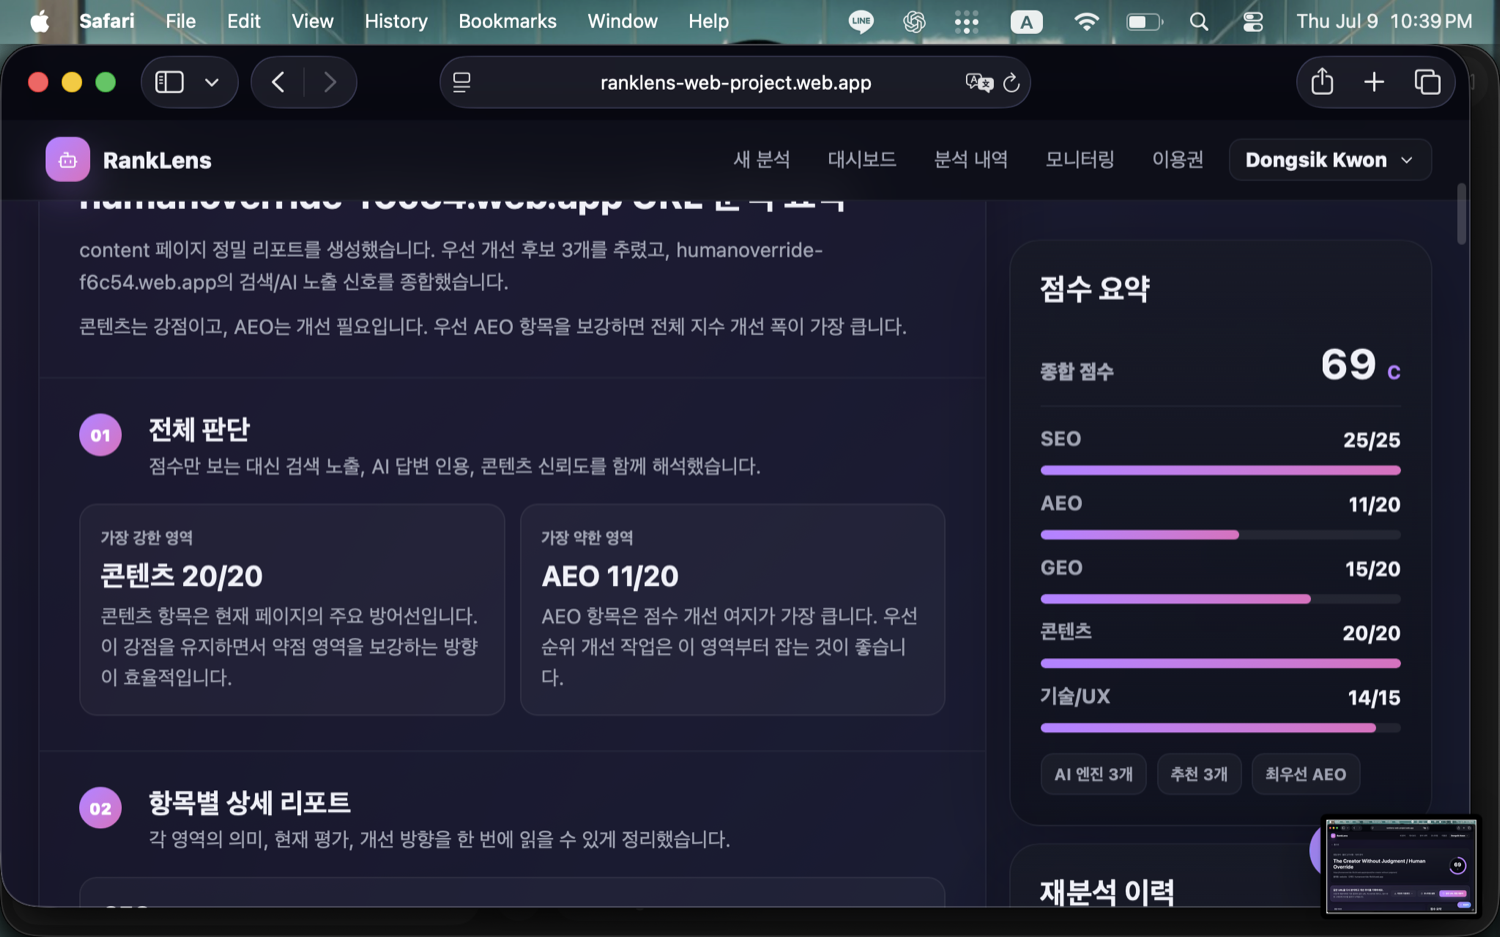Open the Dongsik Kwon account dropdown
1500x937 pixels.
(x=1330, y=160)
